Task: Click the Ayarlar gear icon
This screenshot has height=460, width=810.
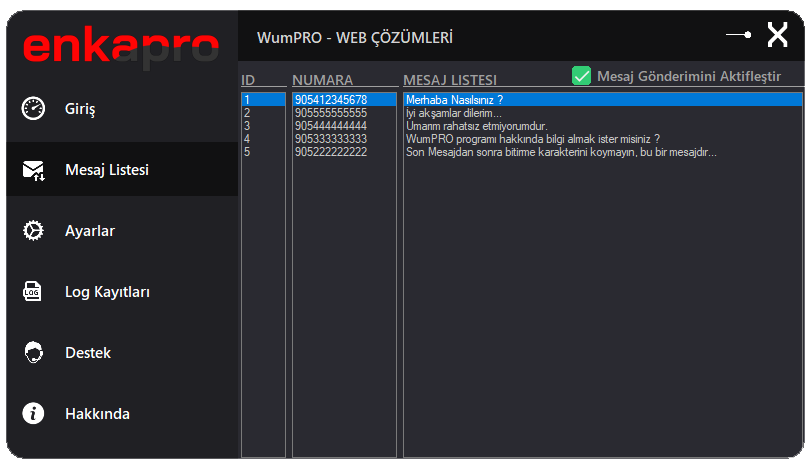Action: tap(33, 231)
